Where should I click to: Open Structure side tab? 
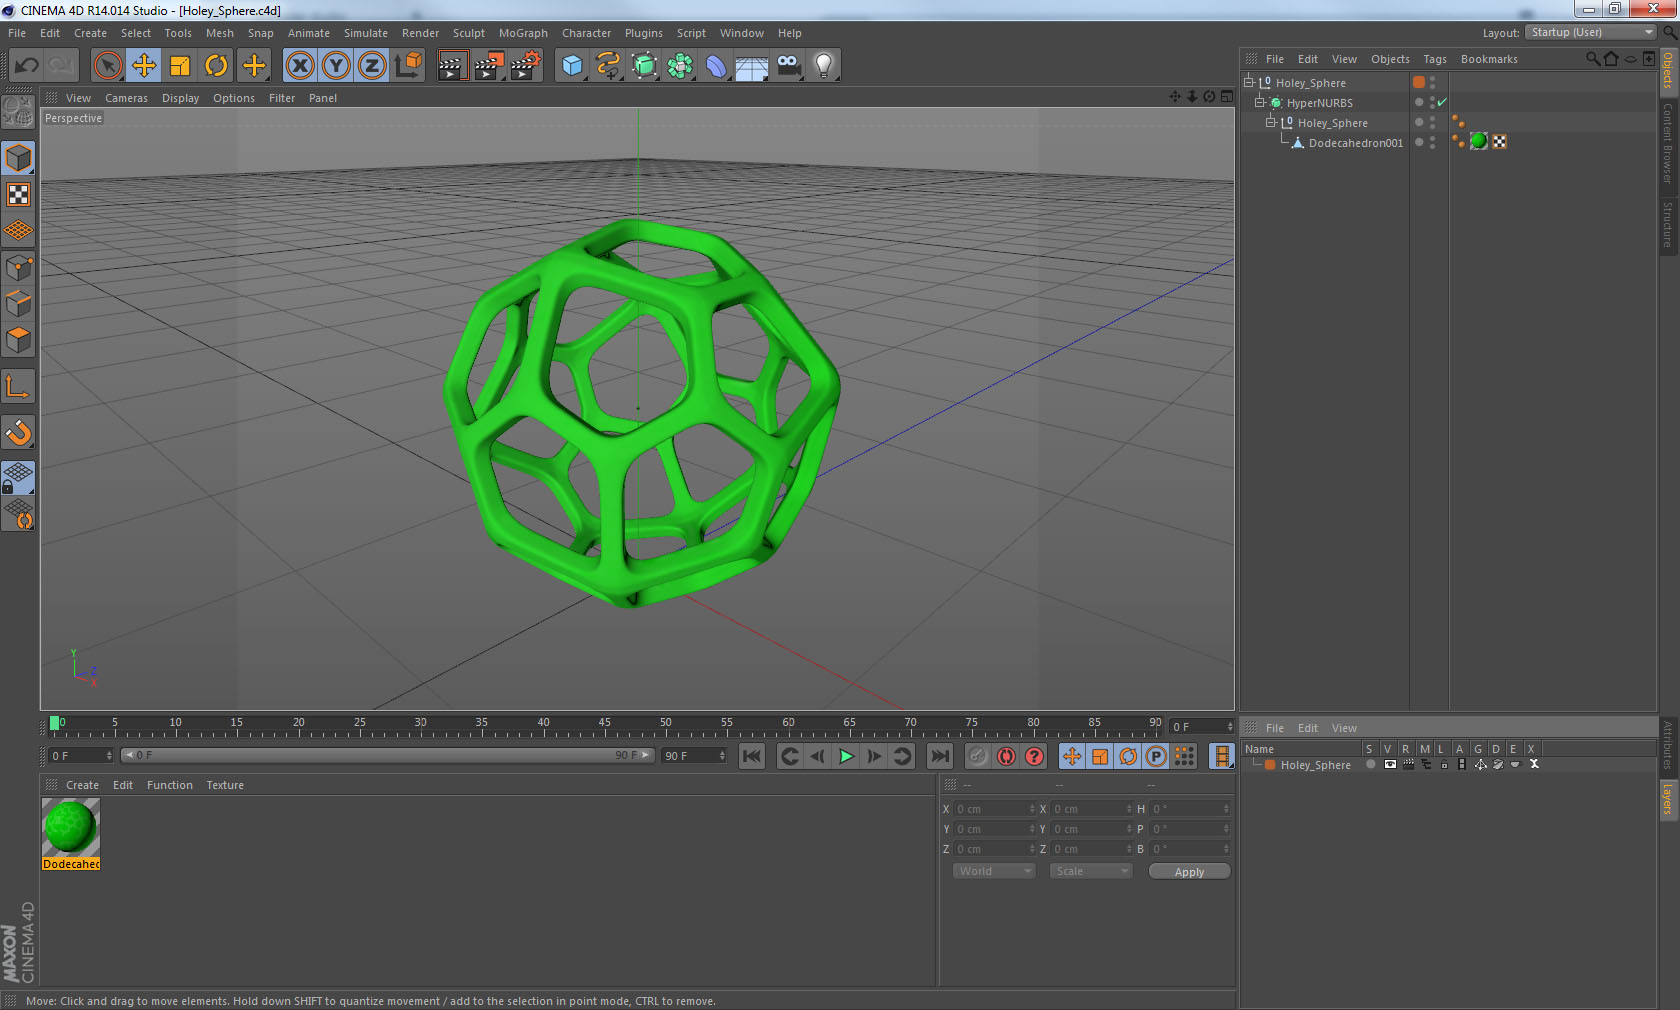click(x=1668, y=225)
